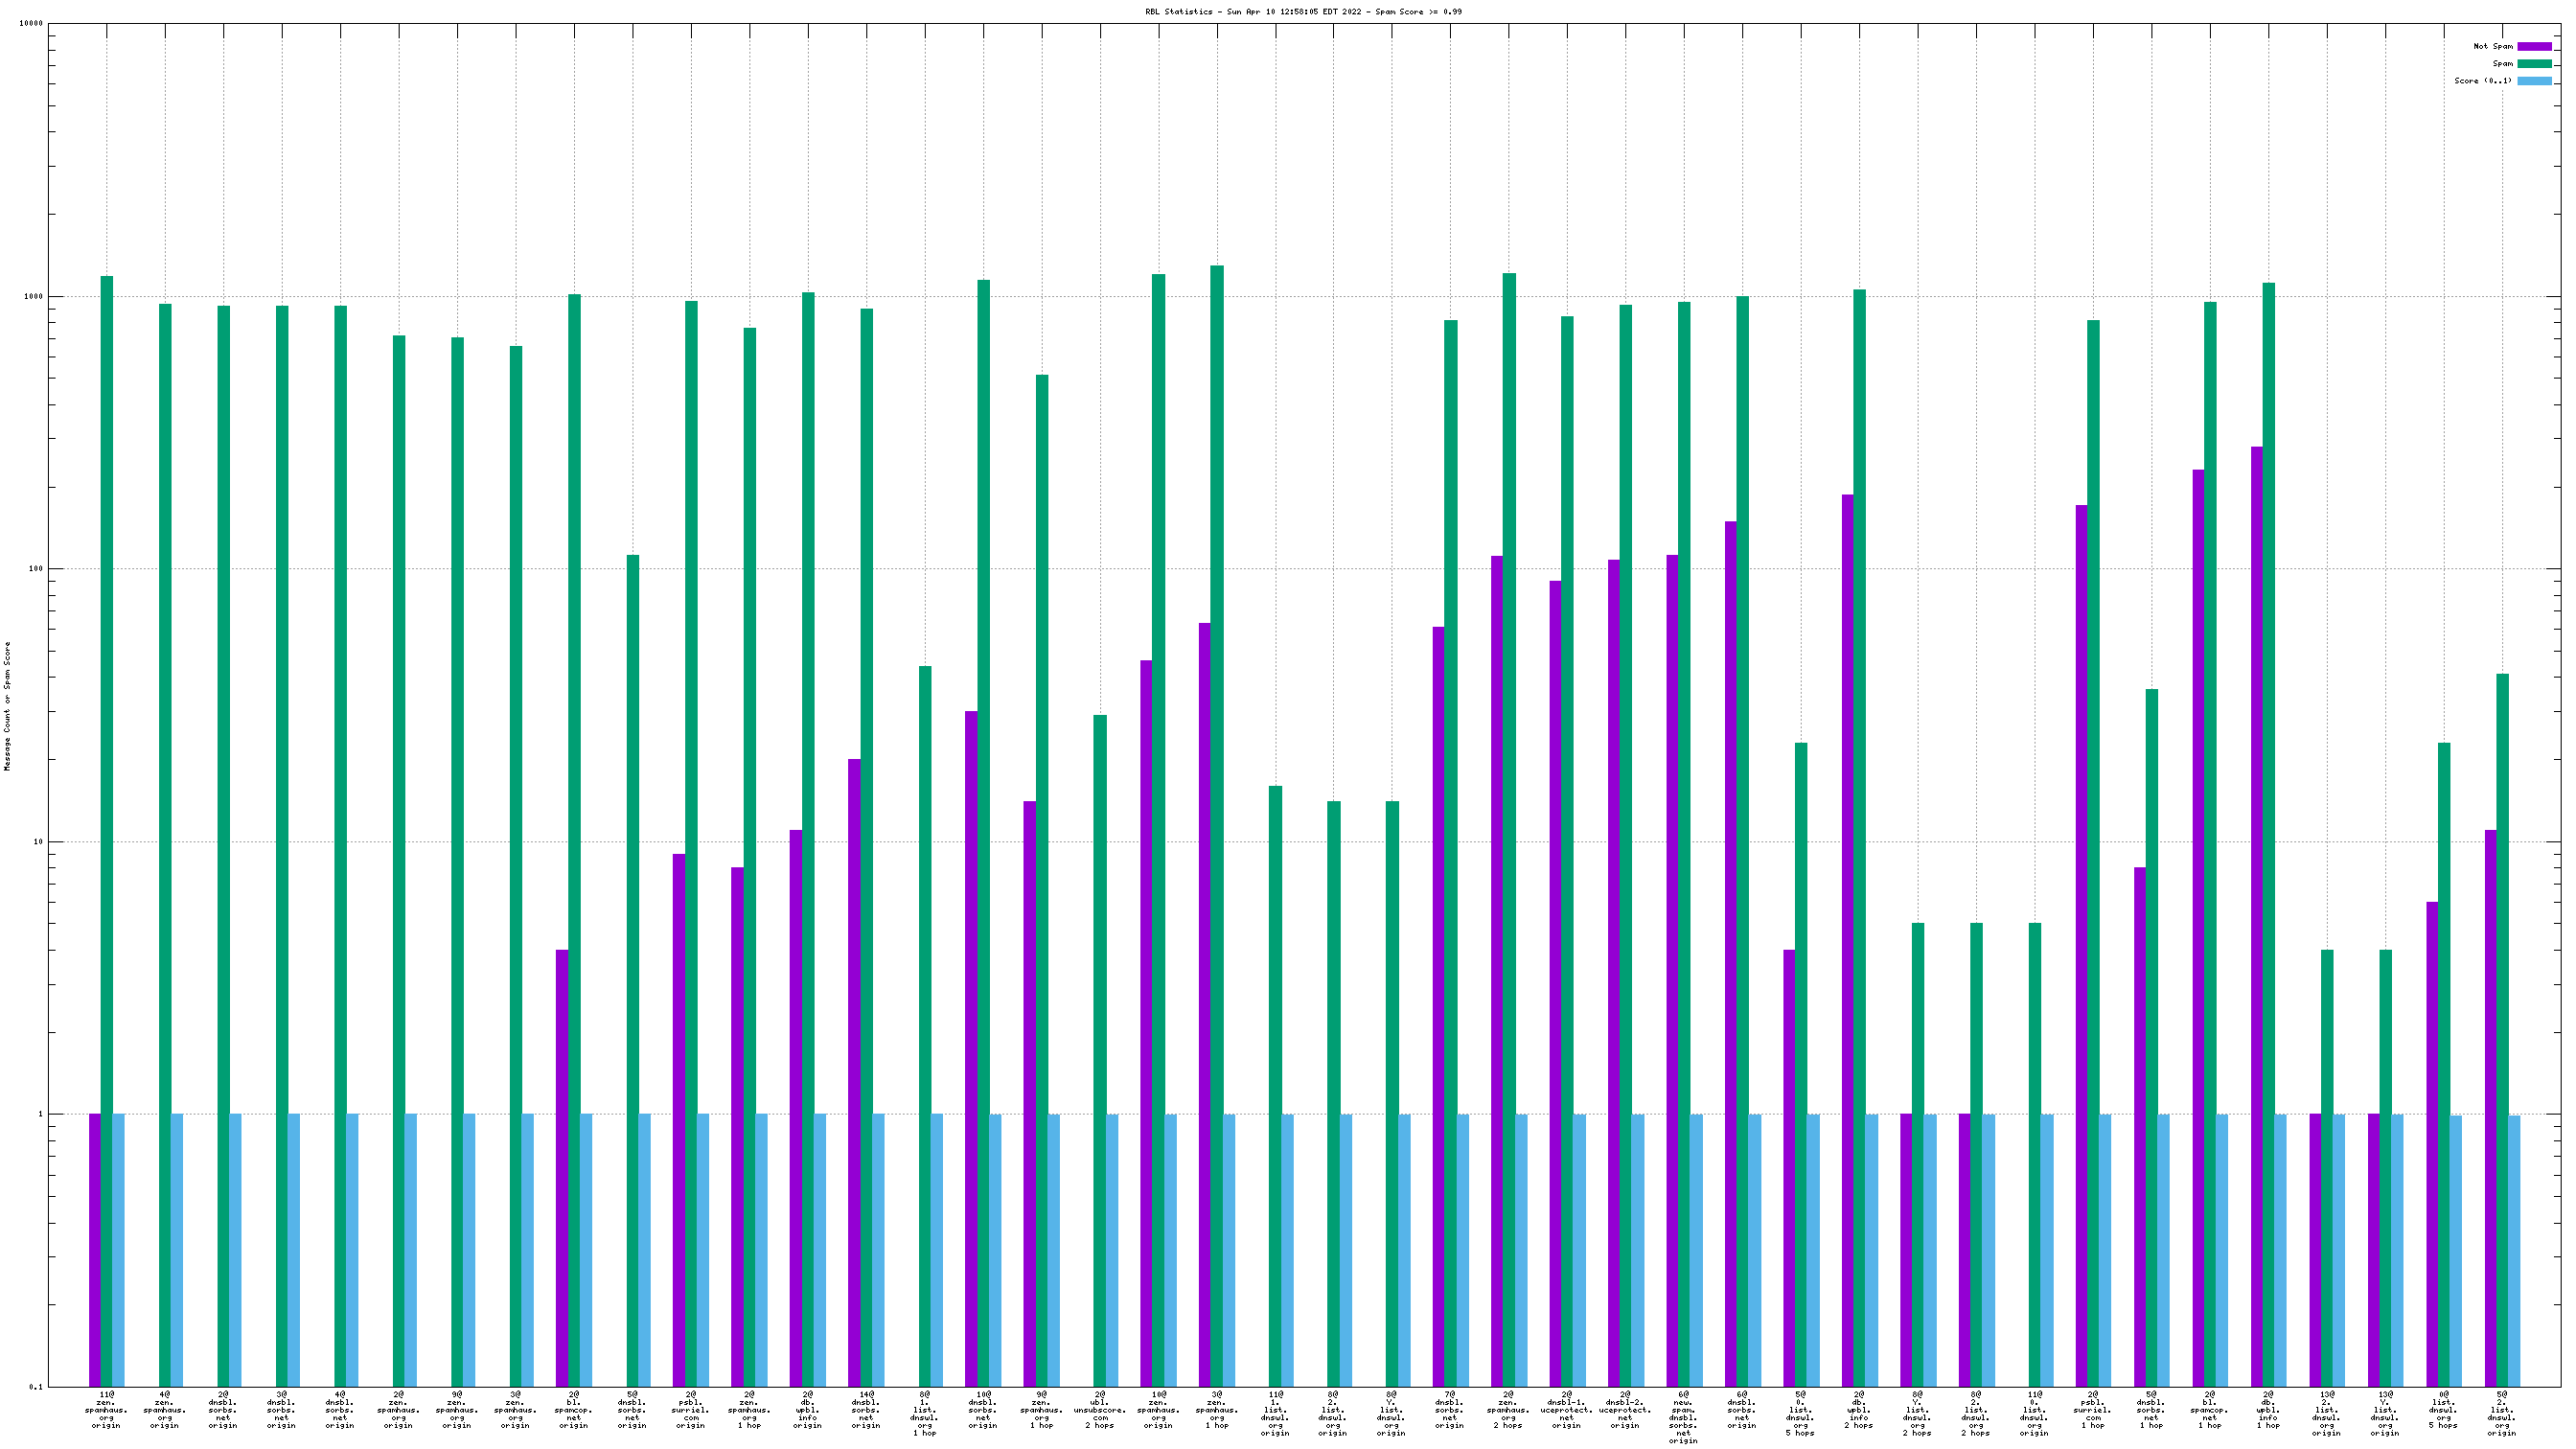Click the 0.1 y-axis tick label

(x=36, y=1387)
